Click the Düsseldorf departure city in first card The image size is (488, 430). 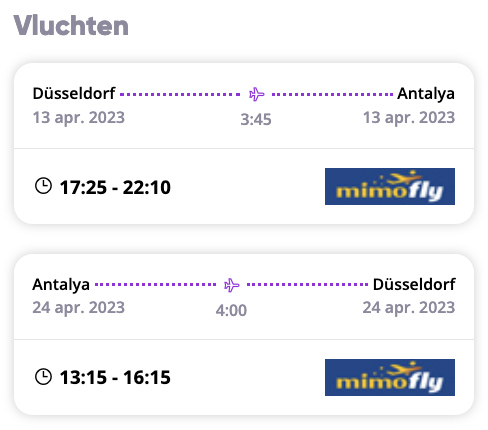coord(74,93)
